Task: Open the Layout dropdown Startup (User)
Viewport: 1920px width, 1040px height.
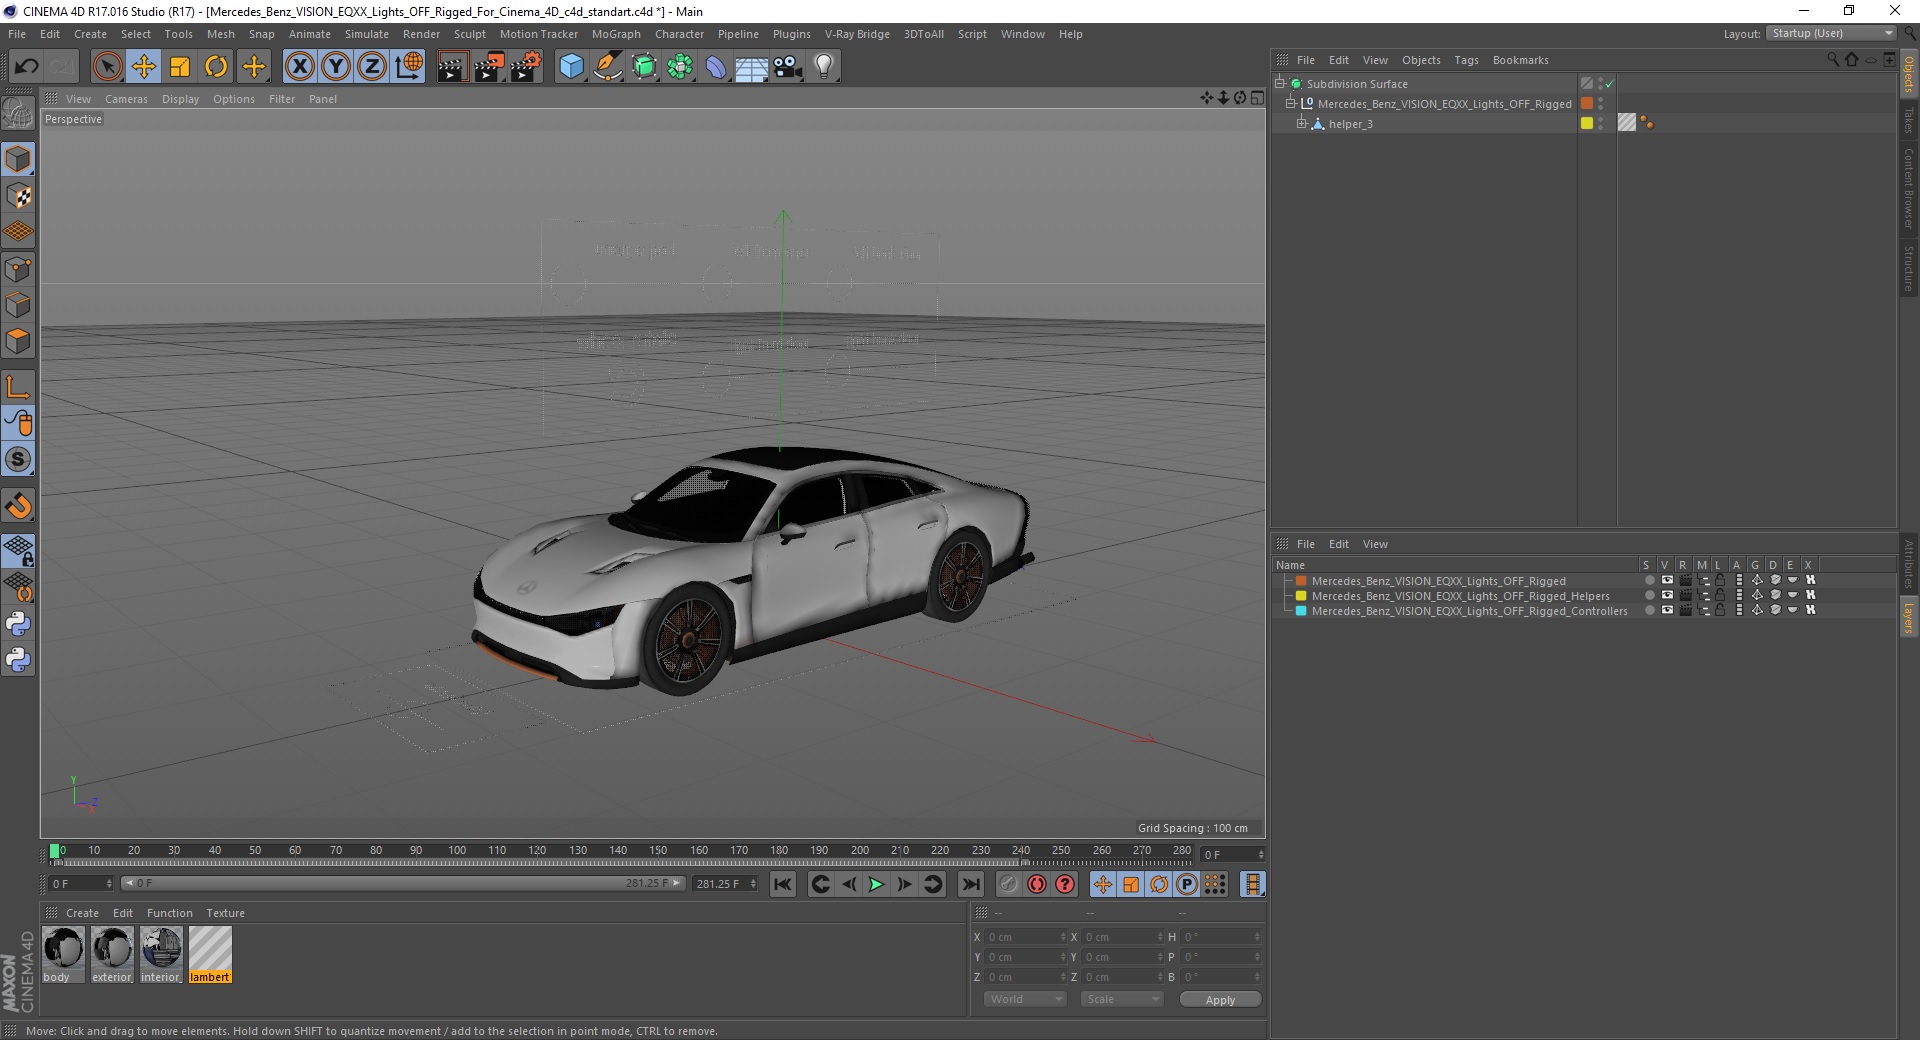Action: click(x=1831, y=33)
